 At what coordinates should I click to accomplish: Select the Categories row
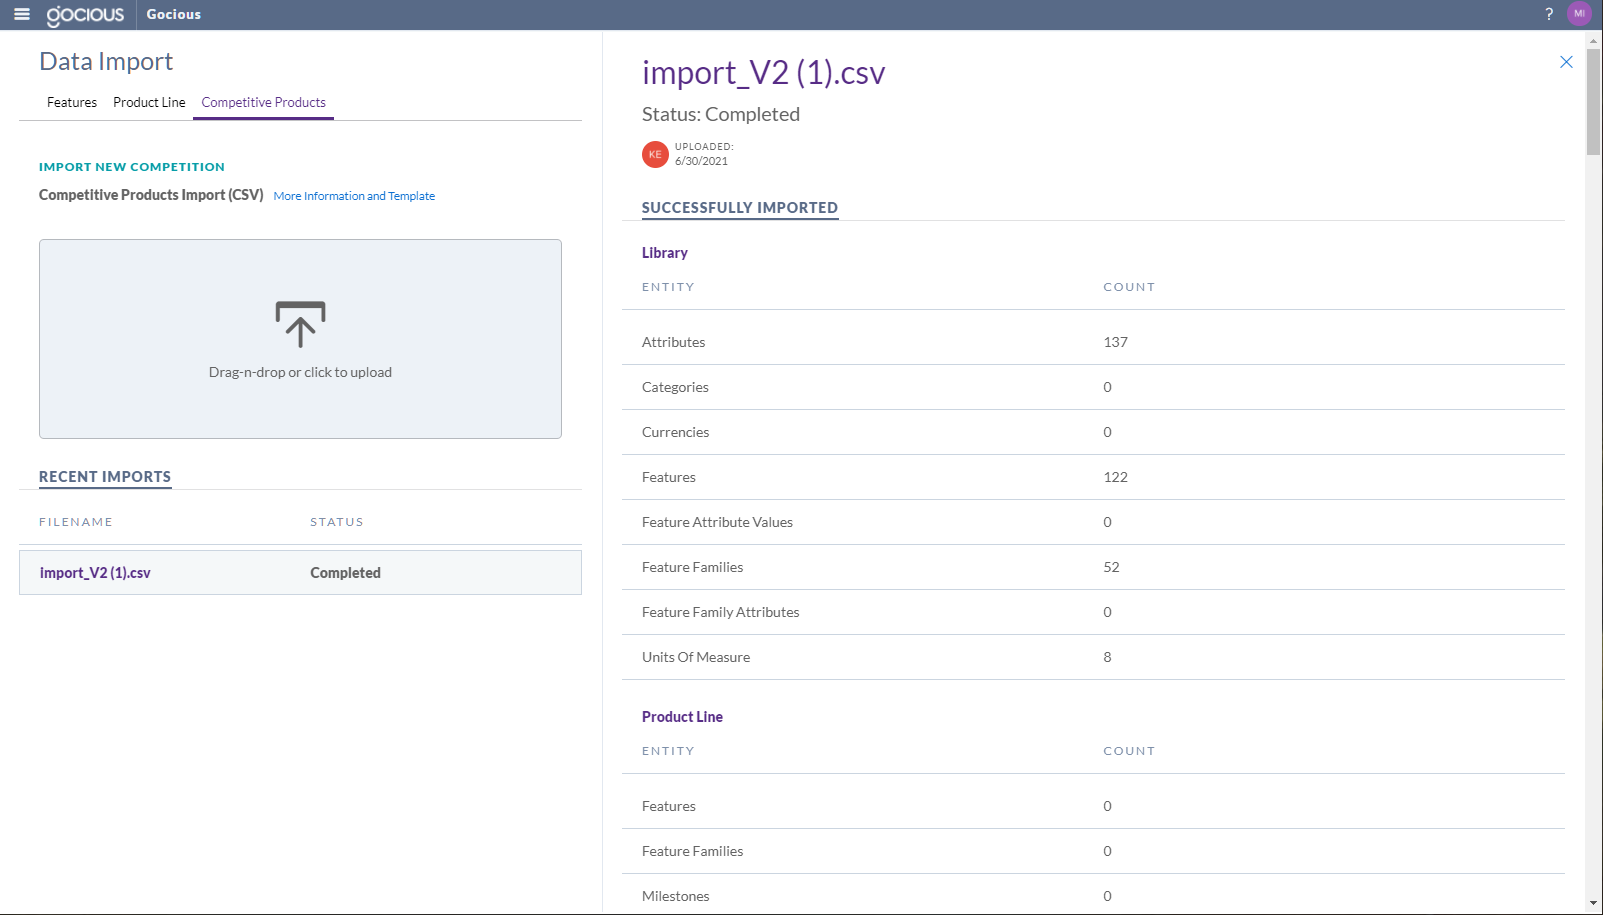point(1093,387)
